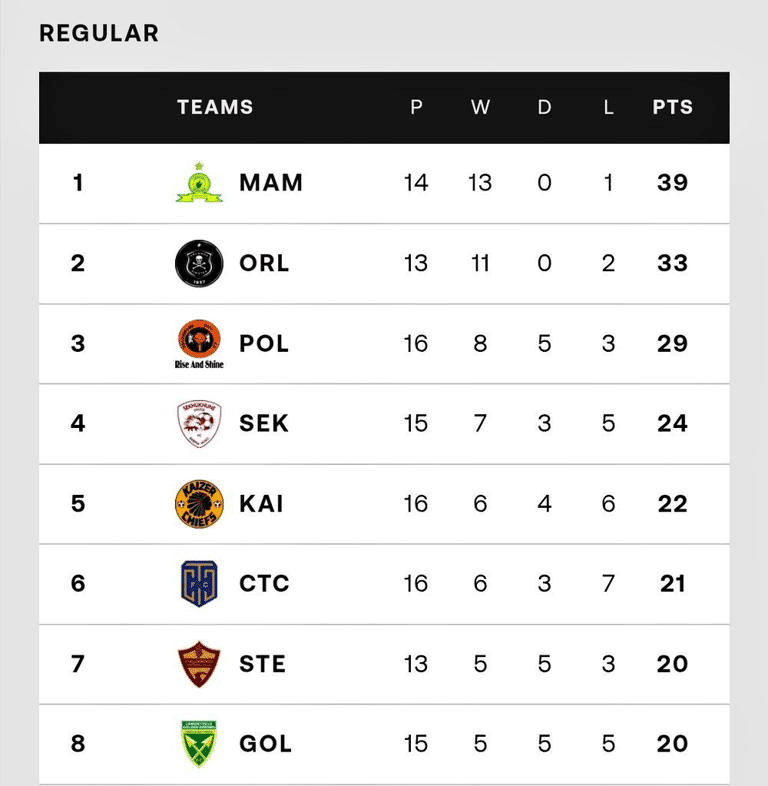
Task: Click the Mamelodi Sundowns team logo
Action: tap(199, 183)
